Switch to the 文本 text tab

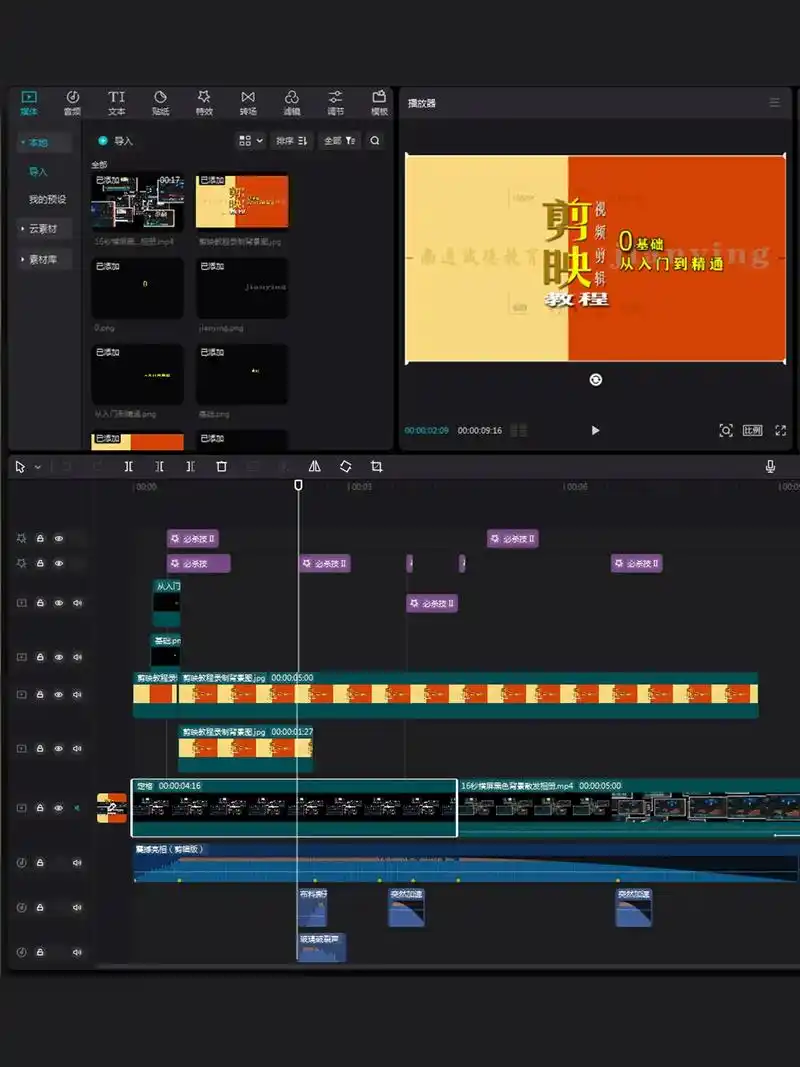tap(116, 102)
